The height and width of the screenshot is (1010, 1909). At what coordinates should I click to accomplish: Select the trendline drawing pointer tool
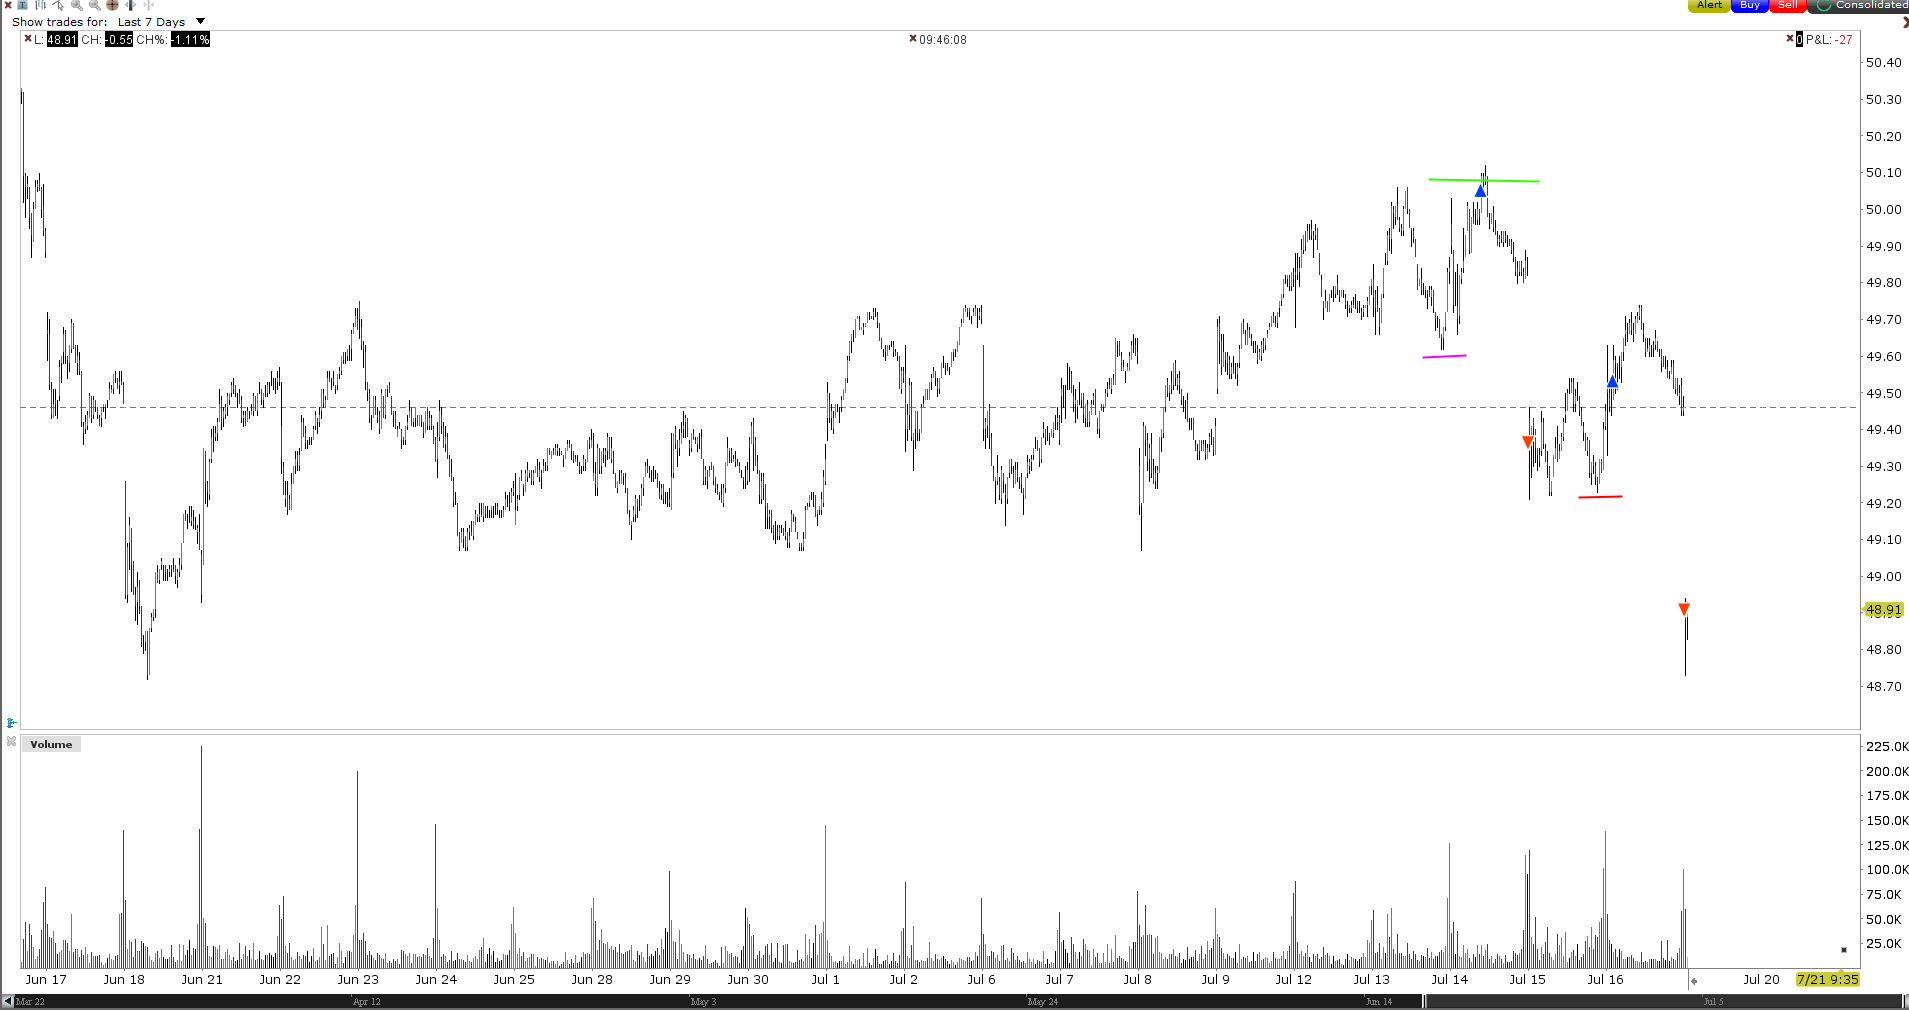58,5
